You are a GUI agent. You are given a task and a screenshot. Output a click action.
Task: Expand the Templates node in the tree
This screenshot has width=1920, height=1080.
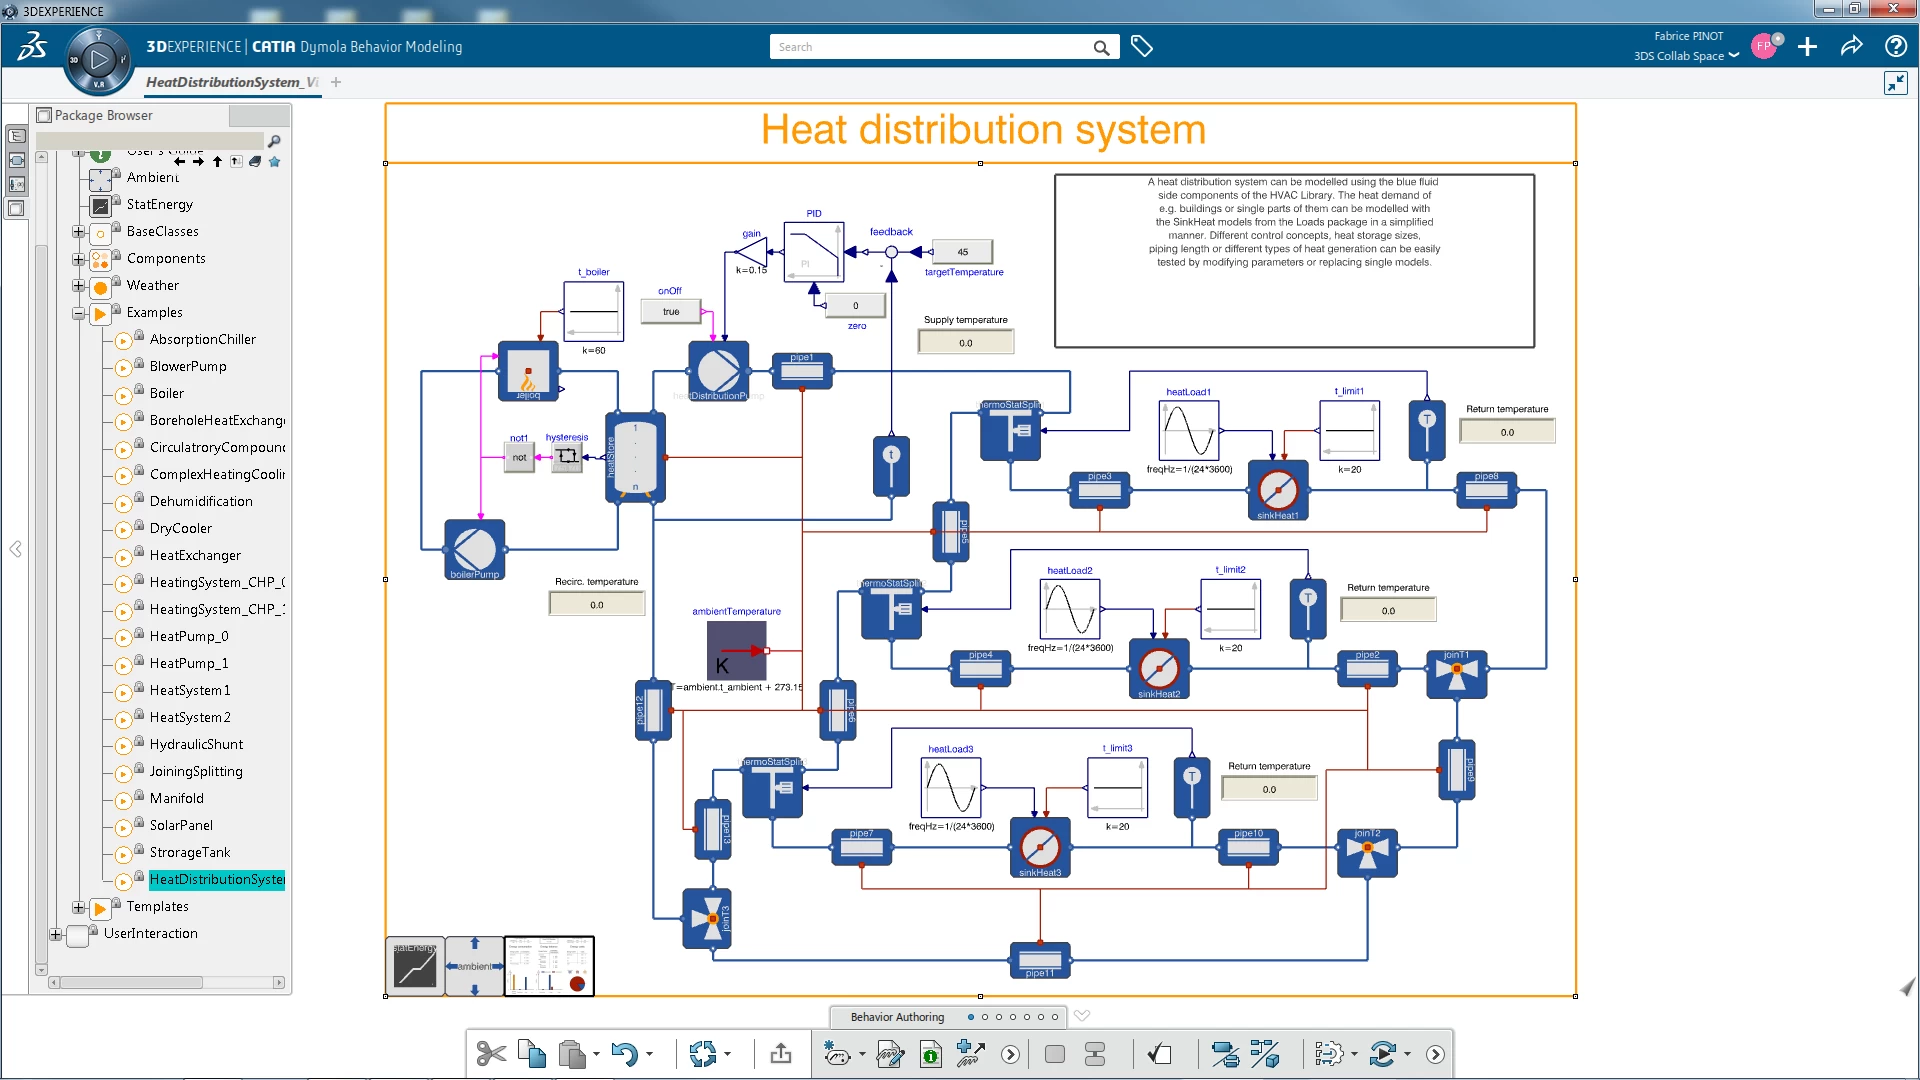pos(78,908)
